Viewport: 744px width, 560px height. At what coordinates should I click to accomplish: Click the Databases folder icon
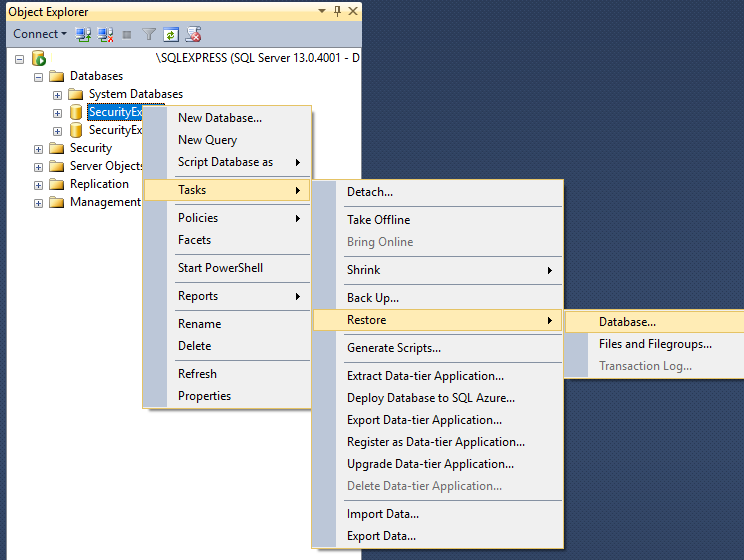coord(56,76)
